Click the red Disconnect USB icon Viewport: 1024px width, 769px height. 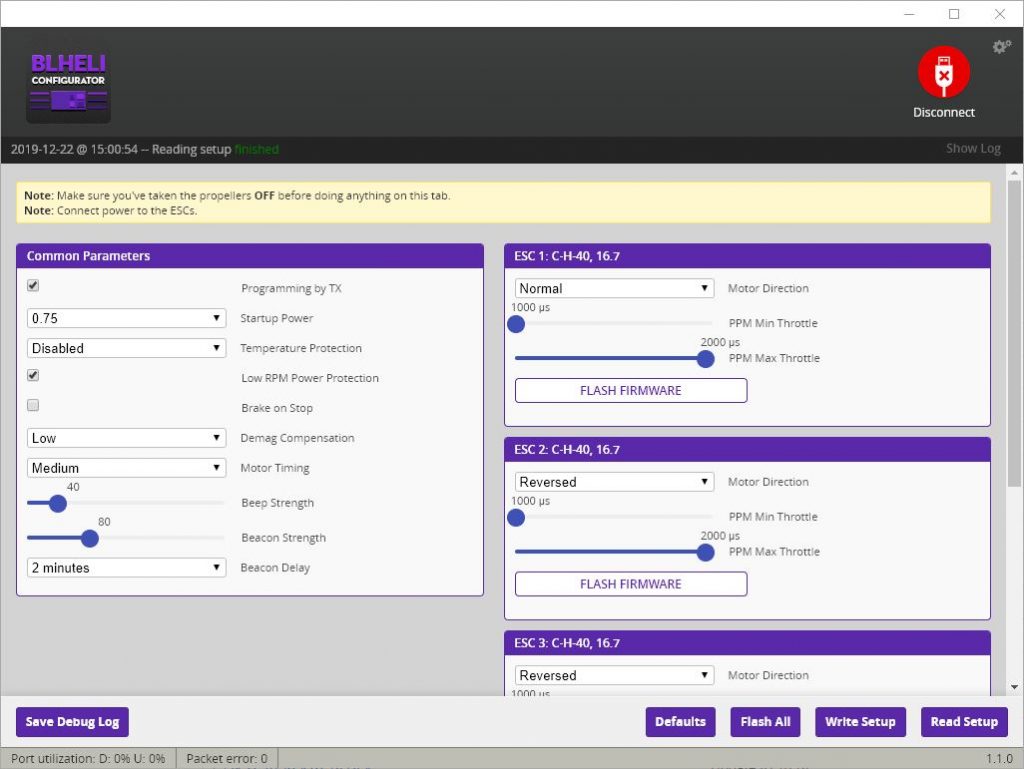(943, 72)
